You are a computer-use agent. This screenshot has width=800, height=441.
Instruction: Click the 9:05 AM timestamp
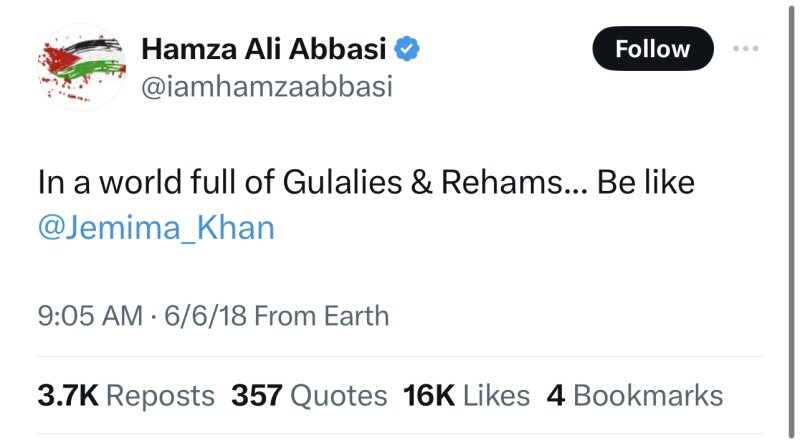(89, 317)
